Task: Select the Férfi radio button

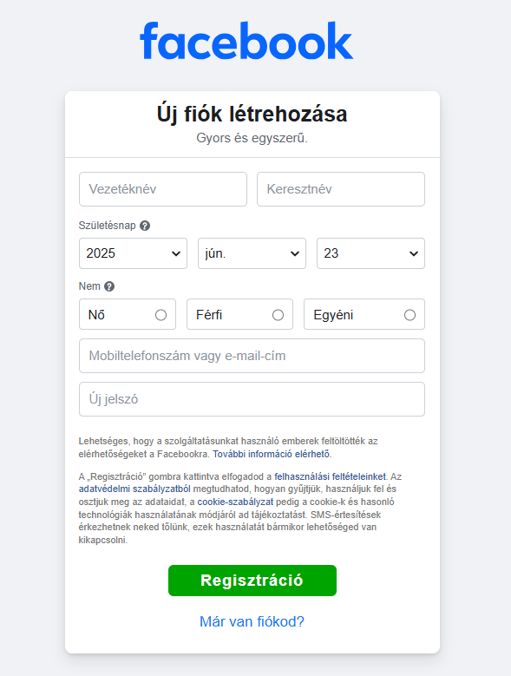Action: pyautogui.click(x=278, y=315)
